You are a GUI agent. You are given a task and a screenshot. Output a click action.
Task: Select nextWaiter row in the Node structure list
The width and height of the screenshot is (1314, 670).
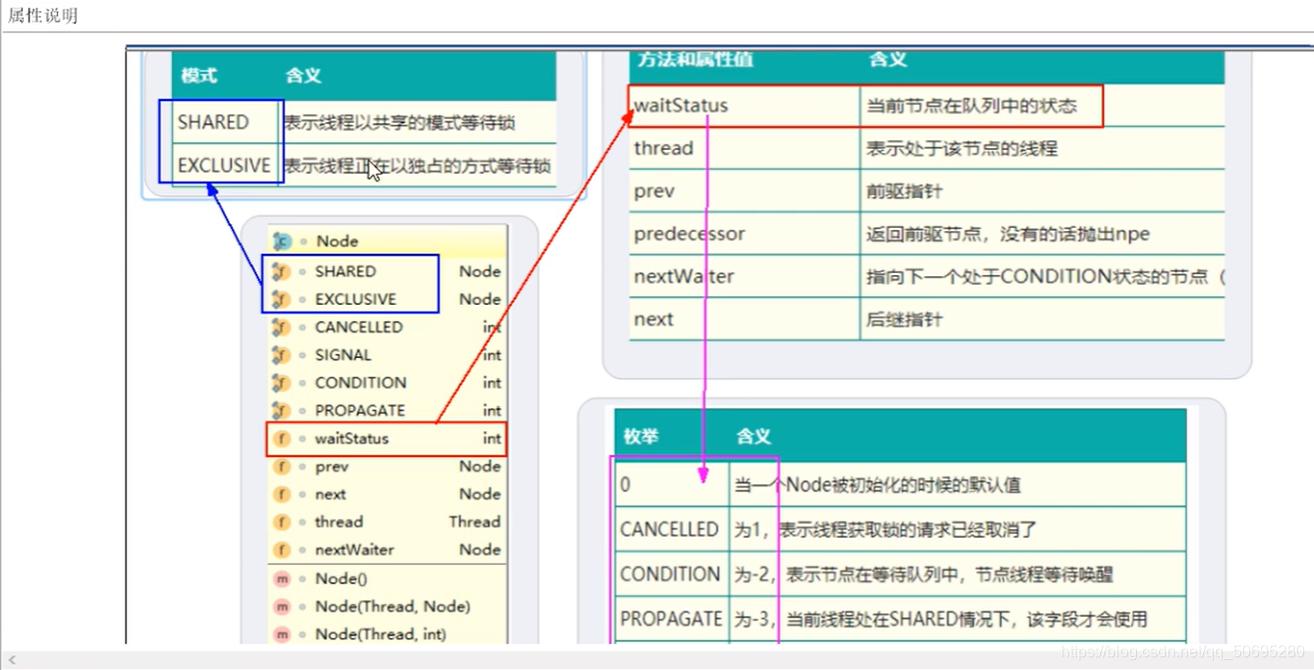(388, 550)
